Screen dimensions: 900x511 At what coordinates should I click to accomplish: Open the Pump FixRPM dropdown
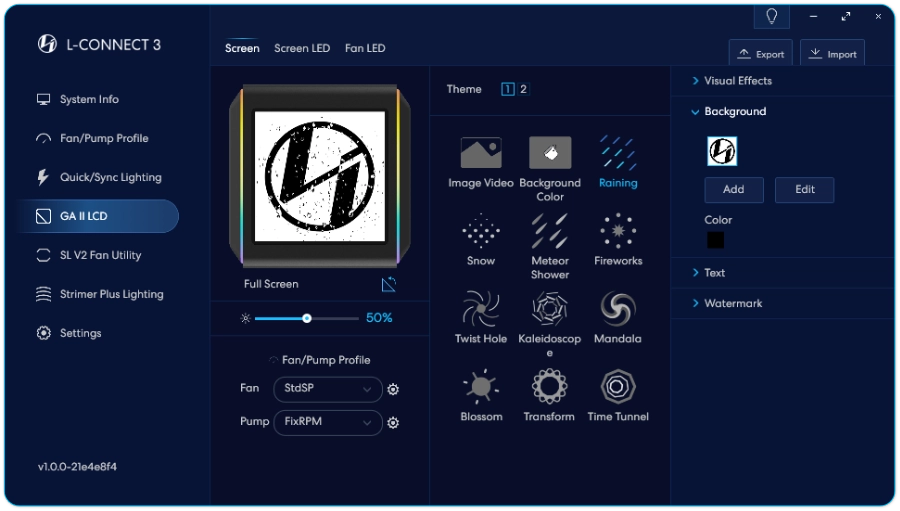pos(328,423)
